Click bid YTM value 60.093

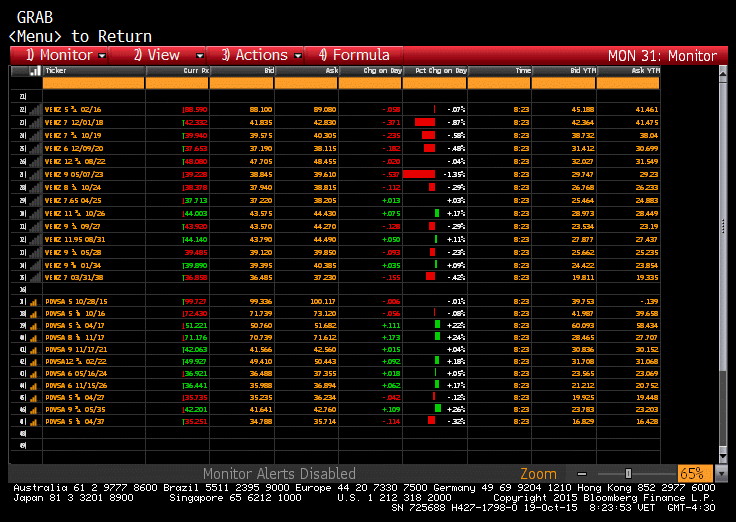[x=583, y=326]
